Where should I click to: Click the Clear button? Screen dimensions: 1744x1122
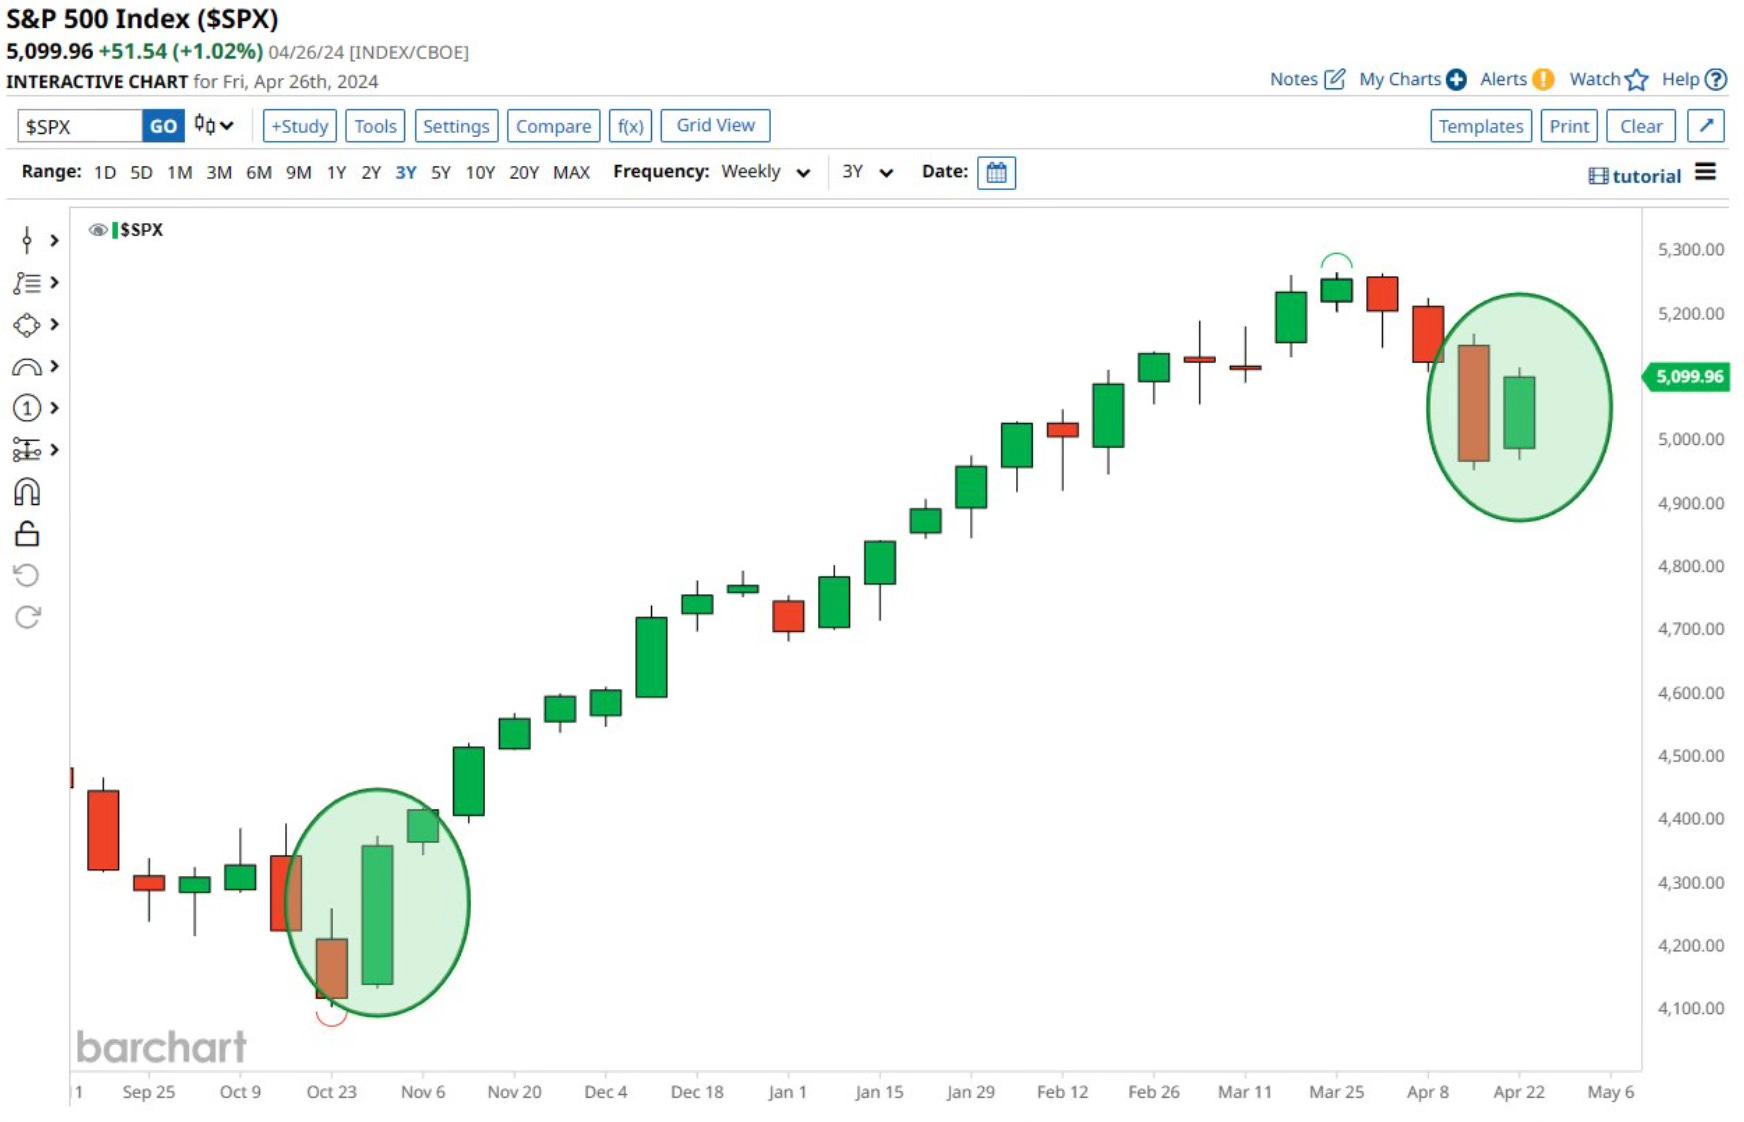coord(1641,126)
